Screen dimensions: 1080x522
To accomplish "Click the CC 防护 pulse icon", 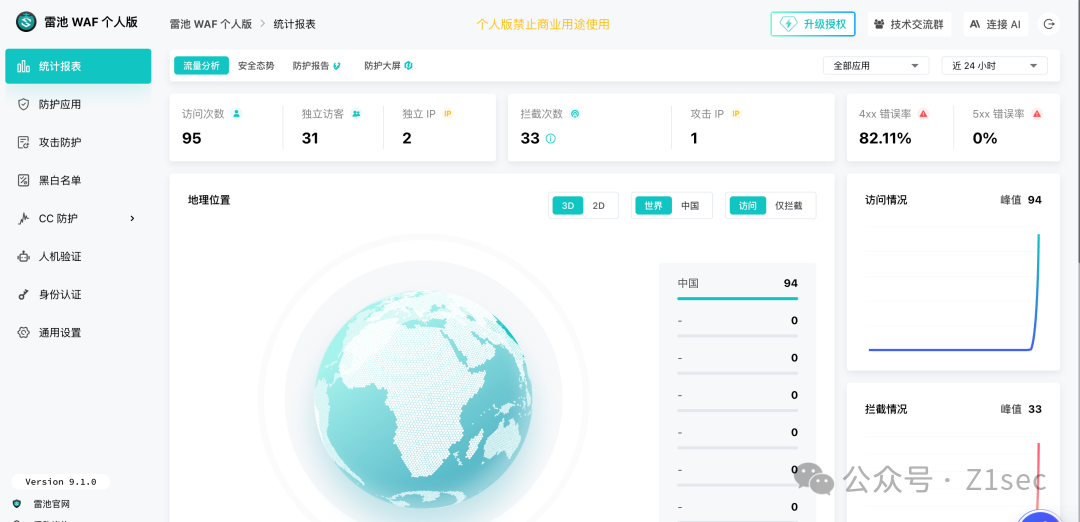I will 23,218.
